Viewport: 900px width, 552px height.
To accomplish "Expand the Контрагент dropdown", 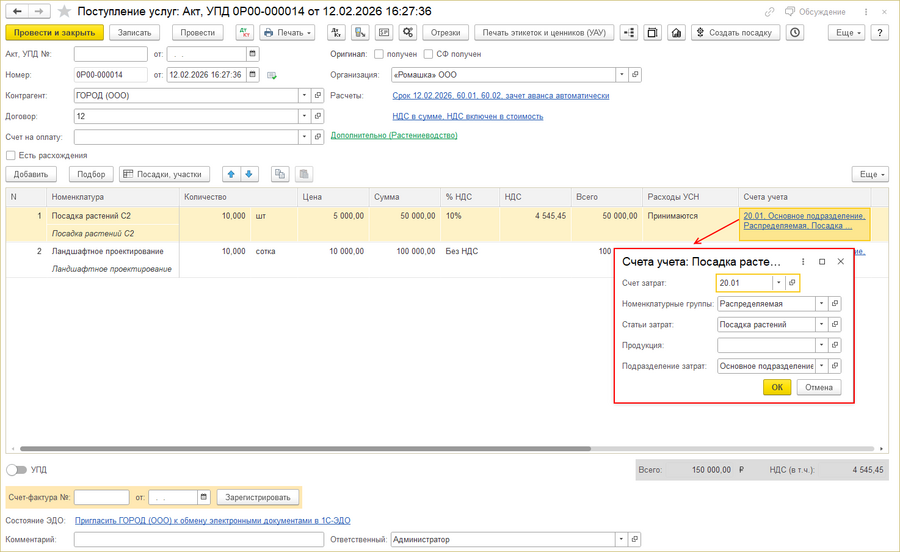I will tap(304, 96).
